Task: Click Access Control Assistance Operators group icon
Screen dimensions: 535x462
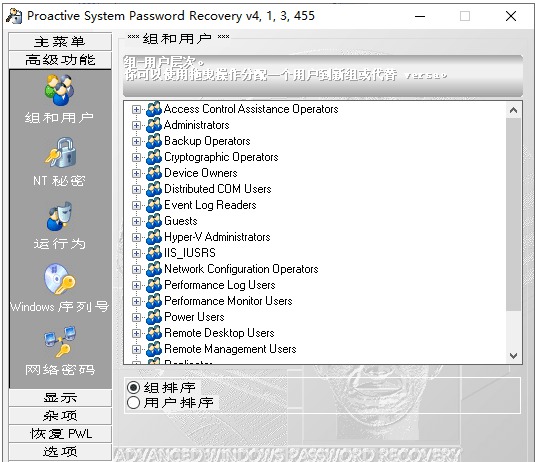Action: pyautogui.click(x=154, y=109)
